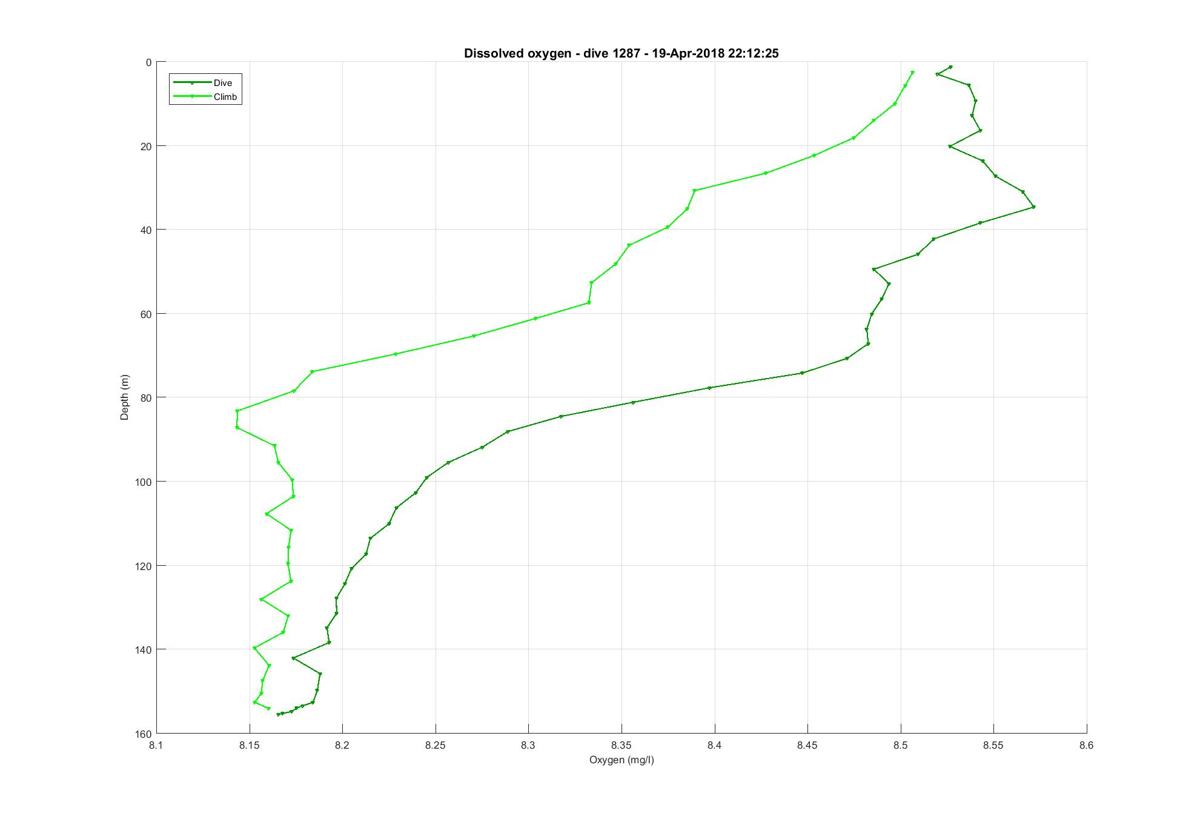Click y-axis tick label '140'
The width and height of the screenshot is (1200, 824).
click(143, 650)
